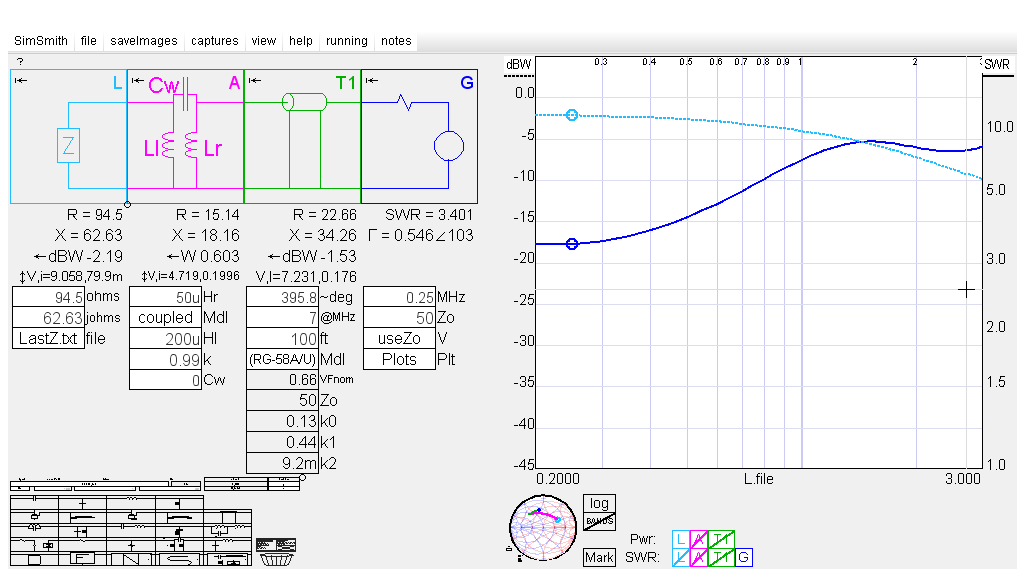The width and height of the screenshot is (1025, 577).
Task: Click the 62.63 johms field
Action: pos(48,318)
